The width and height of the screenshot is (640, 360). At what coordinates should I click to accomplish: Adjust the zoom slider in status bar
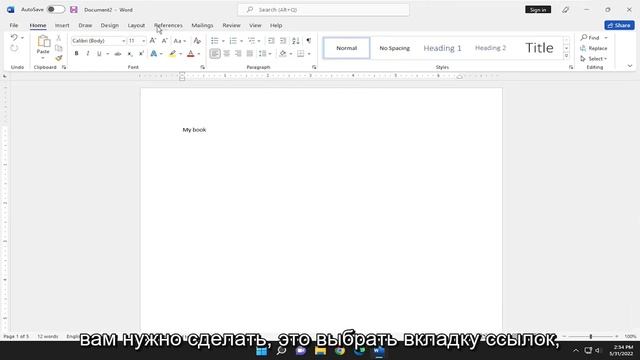591,336
